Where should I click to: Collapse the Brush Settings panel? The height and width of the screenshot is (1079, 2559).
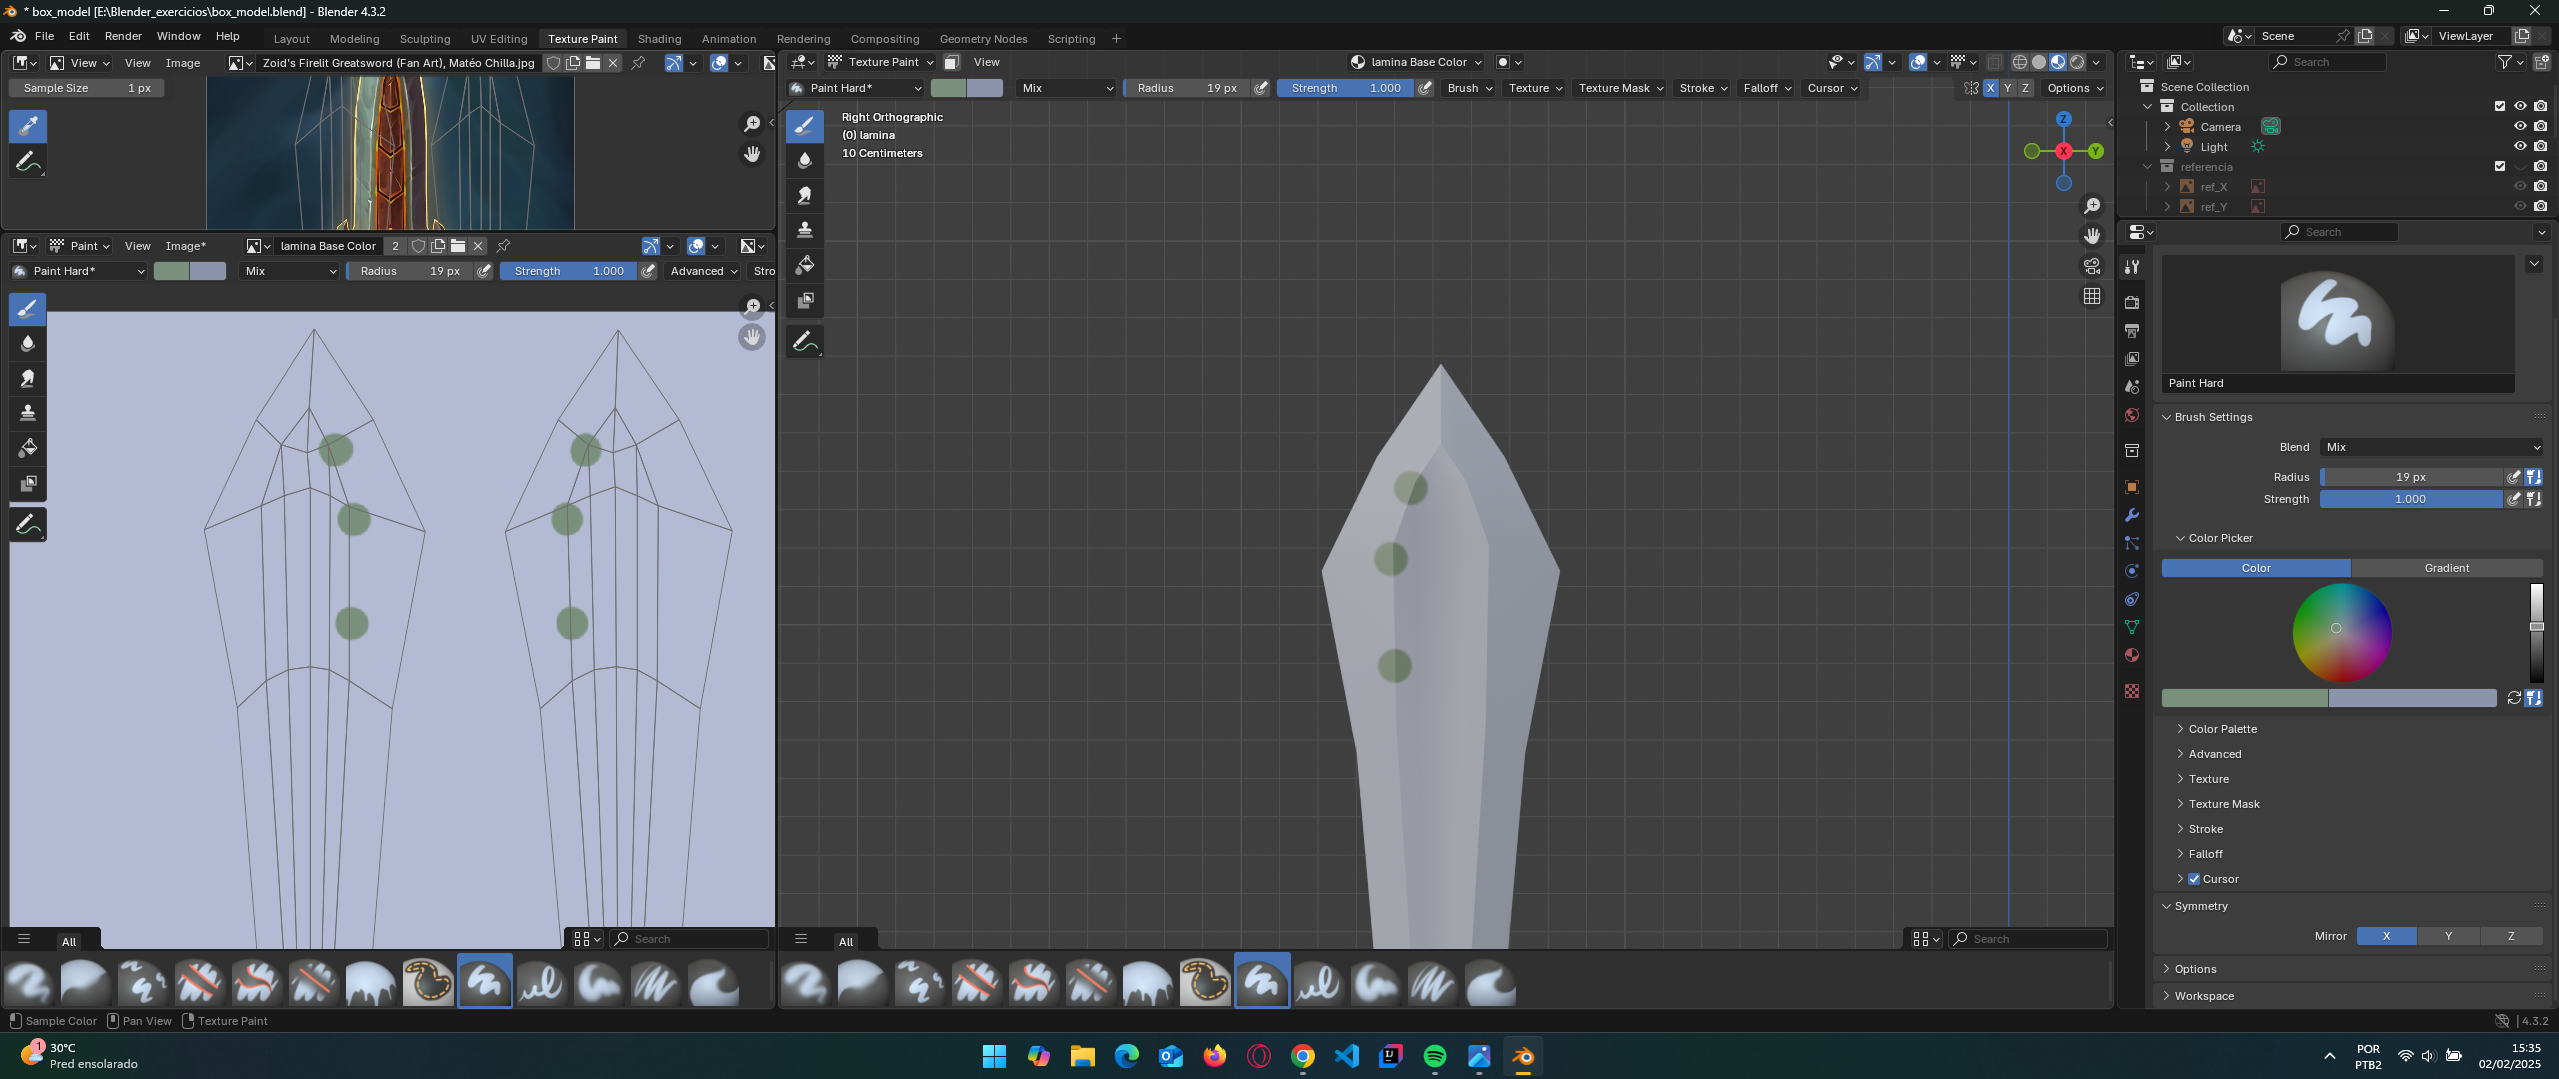2212,417
